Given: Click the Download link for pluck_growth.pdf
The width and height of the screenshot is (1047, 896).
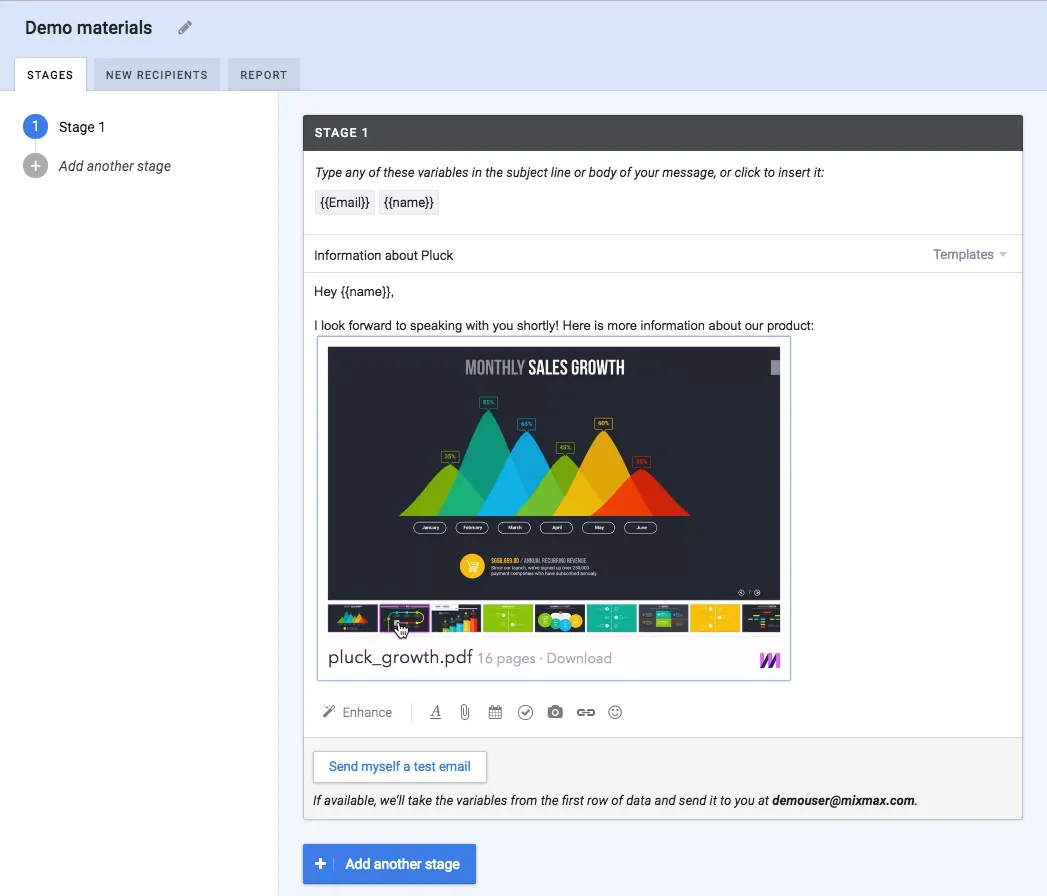Looking at the screenshot, I should click(579, 658).
